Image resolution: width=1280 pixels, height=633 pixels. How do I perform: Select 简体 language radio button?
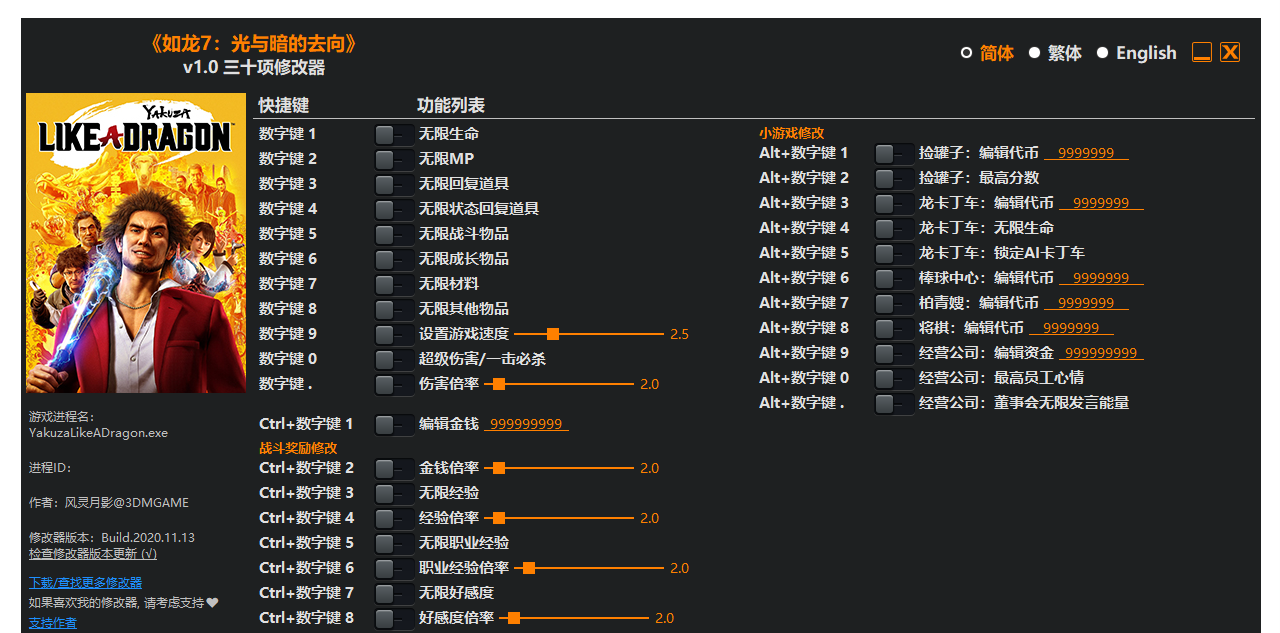coord(966,53)
